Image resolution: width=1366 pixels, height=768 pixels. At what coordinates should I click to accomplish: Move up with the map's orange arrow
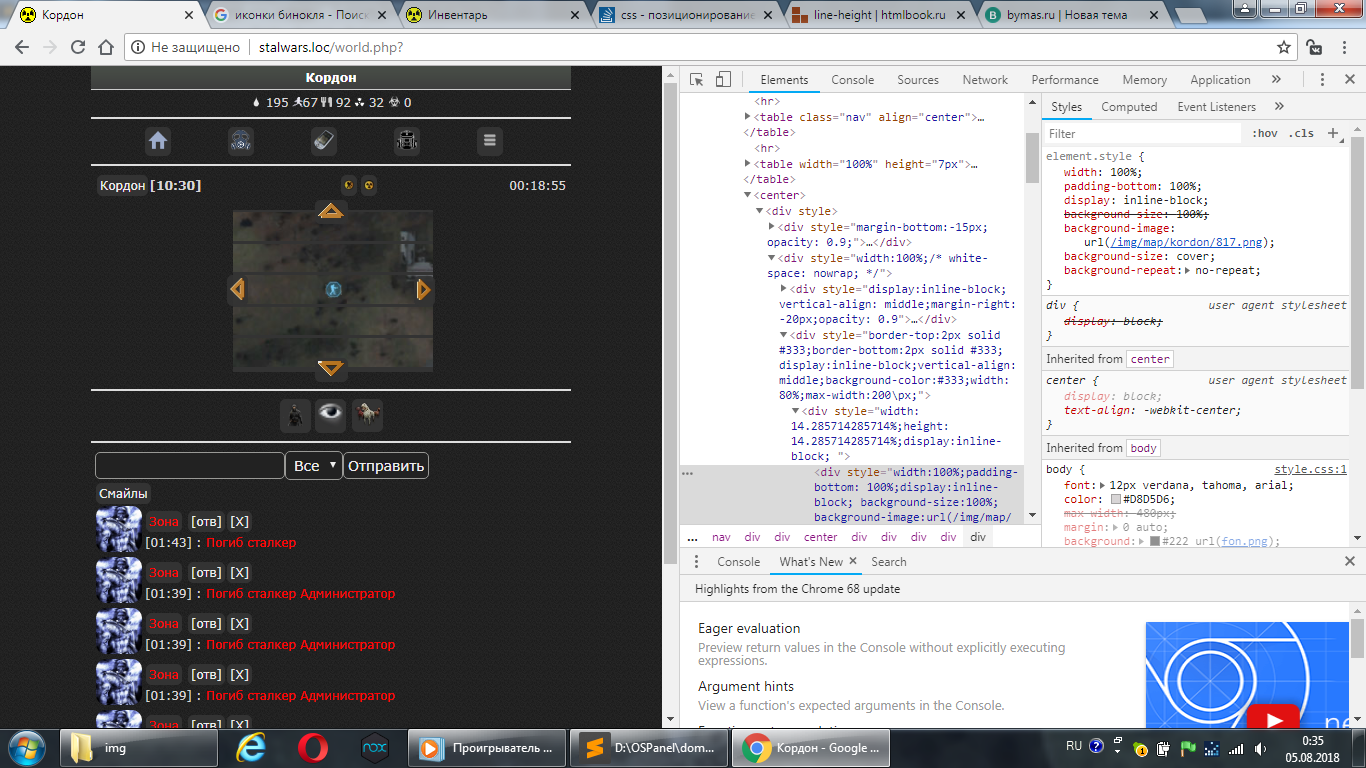point(331,210)
